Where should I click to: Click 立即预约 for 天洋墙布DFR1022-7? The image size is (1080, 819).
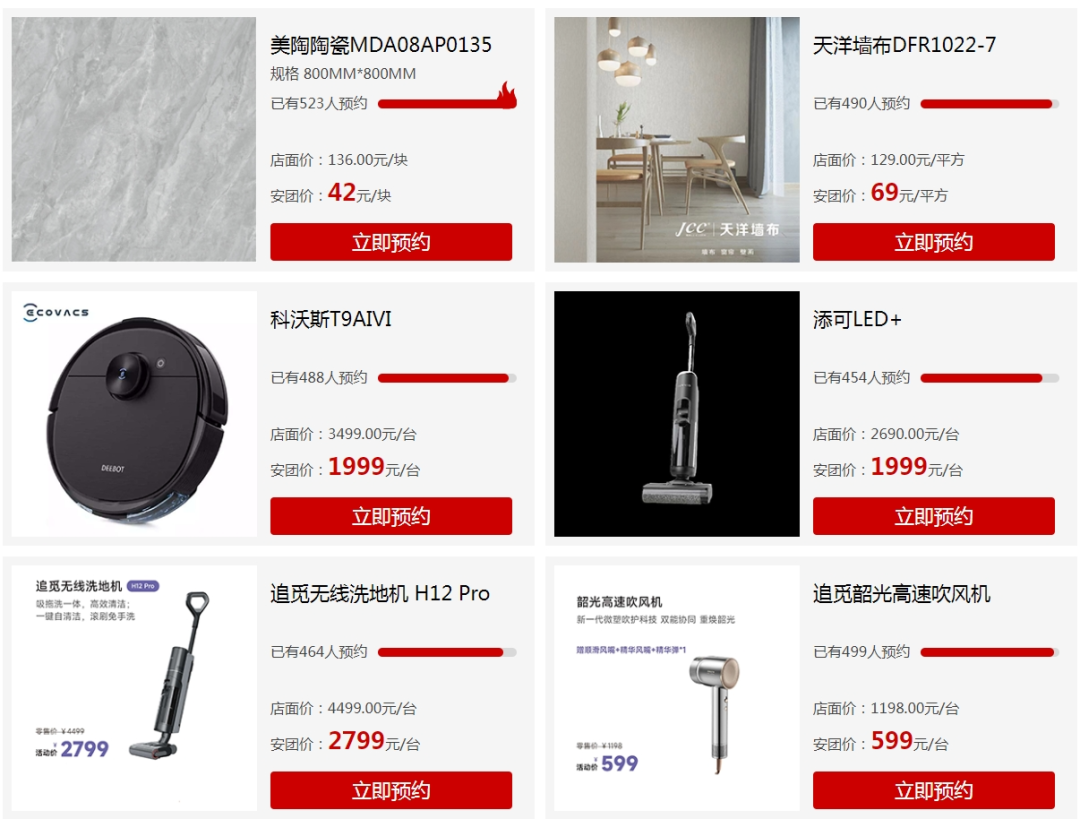click(x=933, y=242)
